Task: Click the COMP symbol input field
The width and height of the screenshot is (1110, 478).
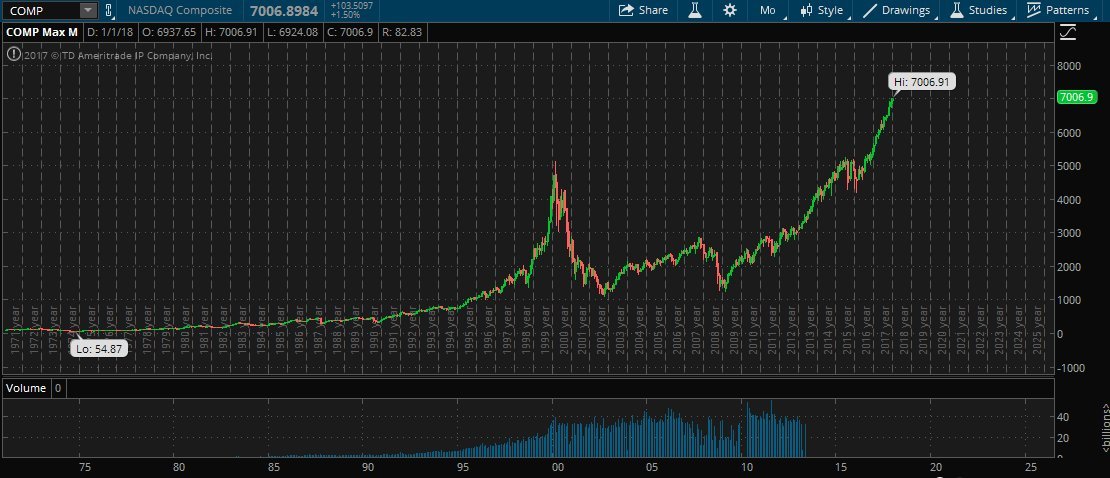Action: 40,11
